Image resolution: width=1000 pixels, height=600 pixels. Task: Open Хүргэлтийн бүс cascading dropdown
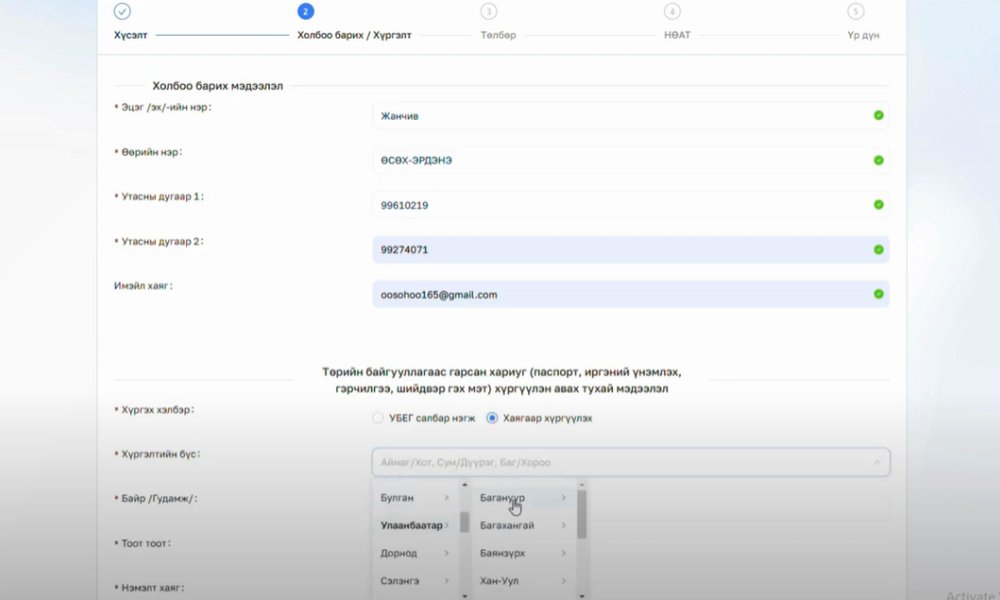pyautogui.click(x=631, y=462)
